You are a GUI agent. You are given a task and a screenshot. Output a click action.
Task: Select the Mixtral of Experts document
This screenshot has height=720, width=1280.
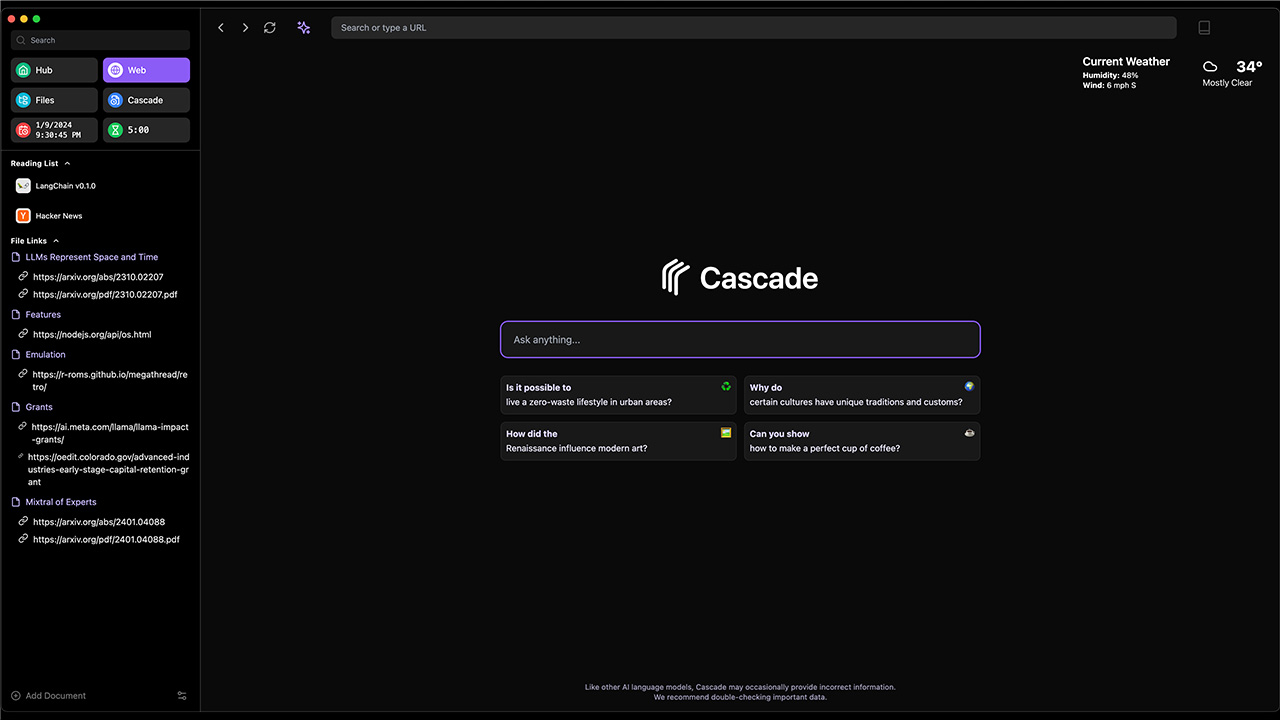click(61, 502)
